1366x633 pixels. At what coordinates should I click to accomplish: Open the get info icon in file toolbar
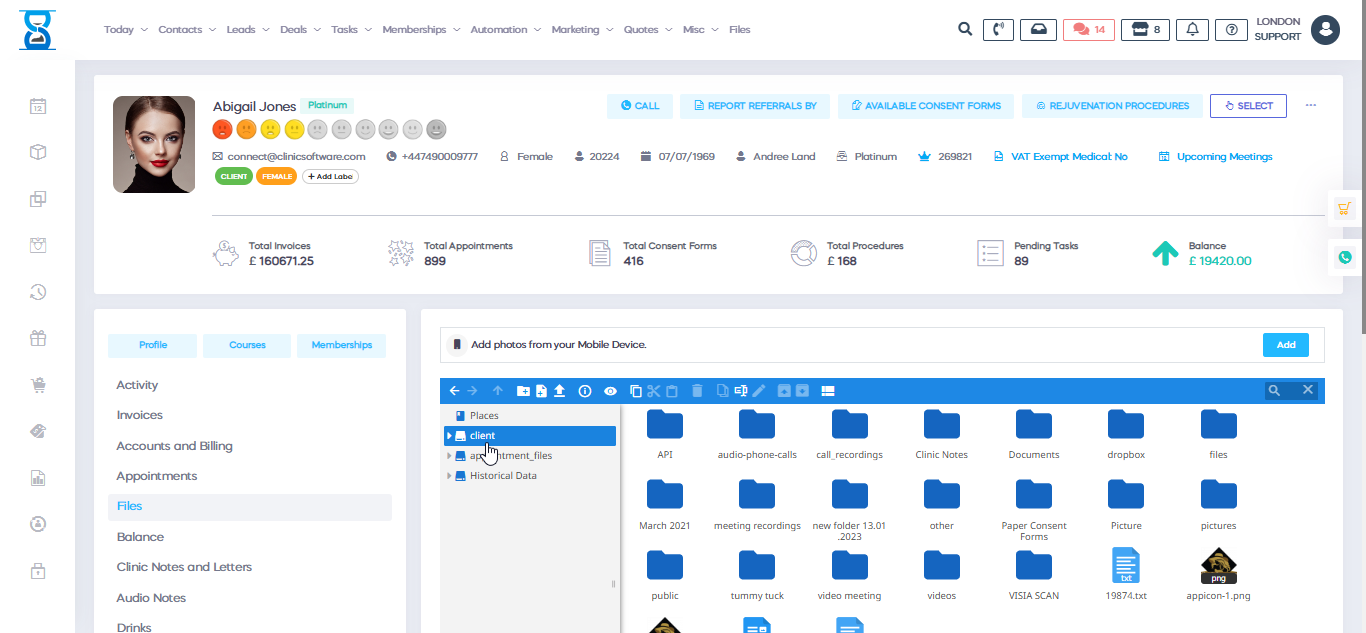[586, 391]
